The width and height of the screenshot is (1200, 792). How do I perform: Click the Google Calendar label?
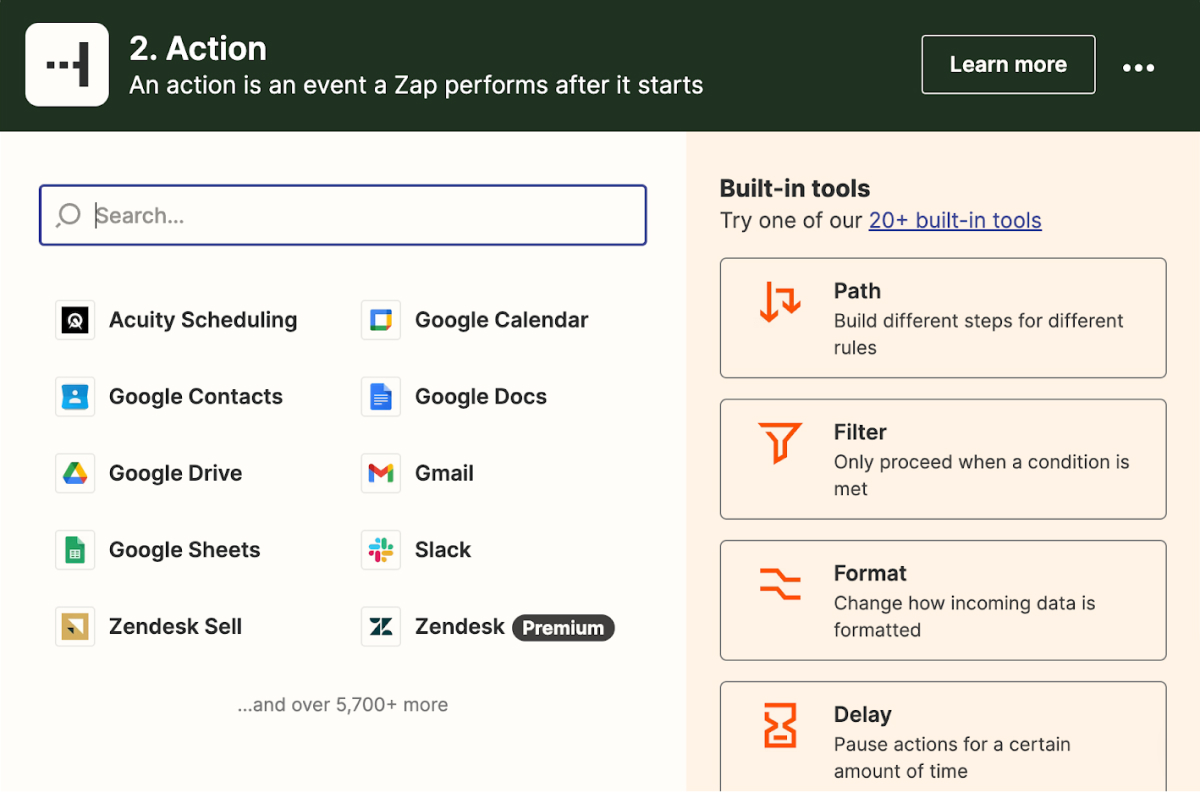[x=502, y=320]
